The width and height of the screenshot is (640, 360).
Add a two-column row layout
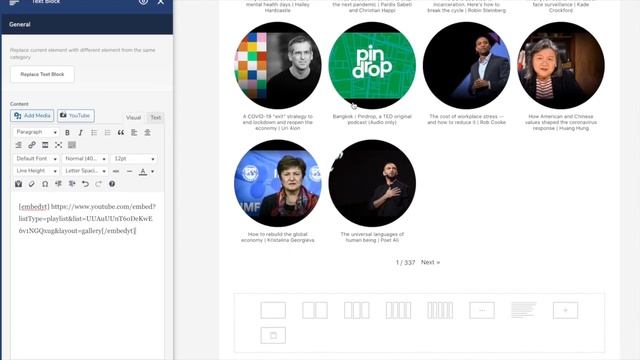pos(315,311)
